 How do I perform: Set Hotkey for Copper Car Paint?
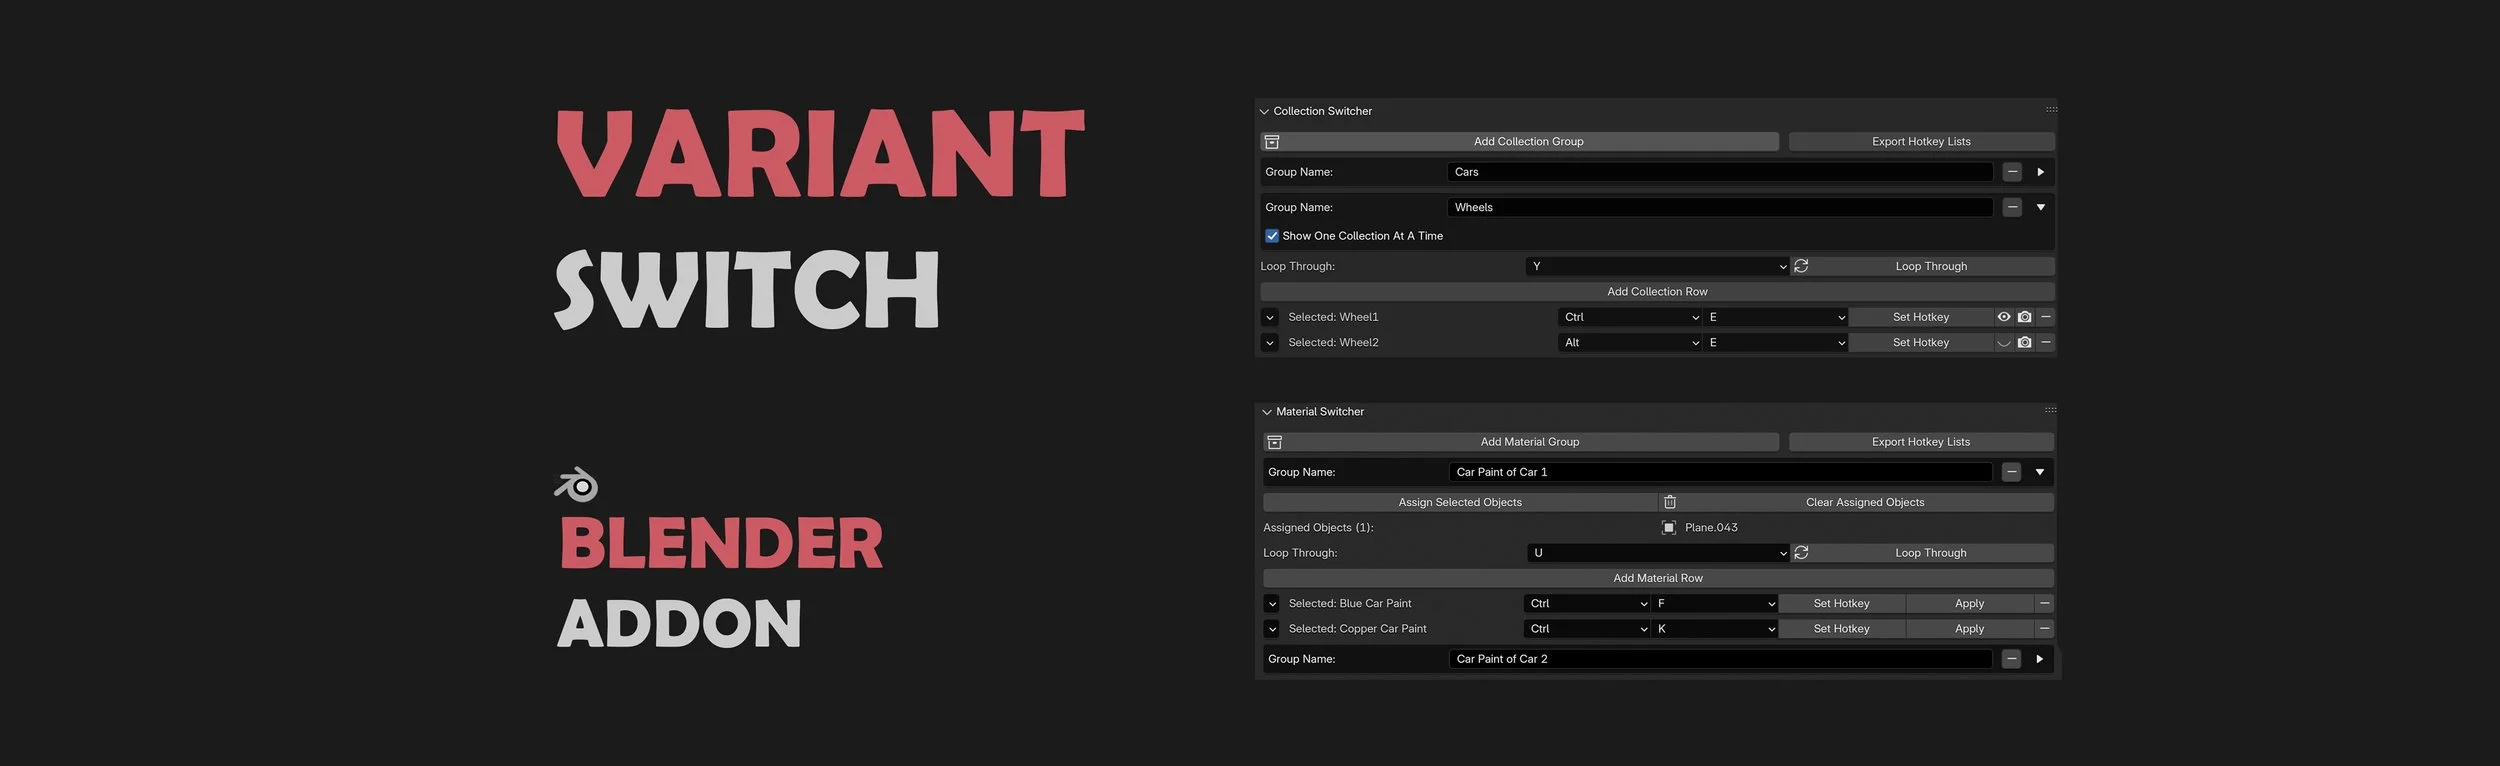1841,629
